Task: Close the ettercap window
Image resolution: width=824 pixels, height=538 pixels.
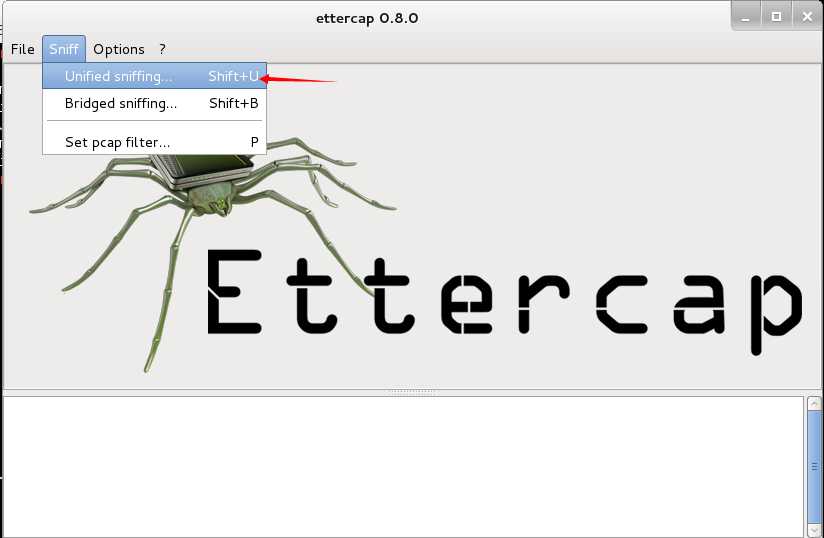Action: (x=807, y=17)
